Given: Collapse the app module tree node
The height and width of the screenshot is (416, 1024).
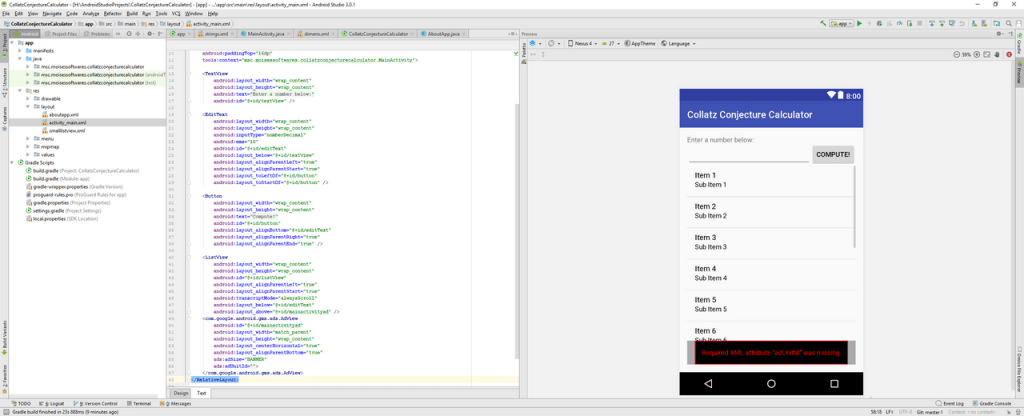Looking at the screenshot, I should [12, 42].
